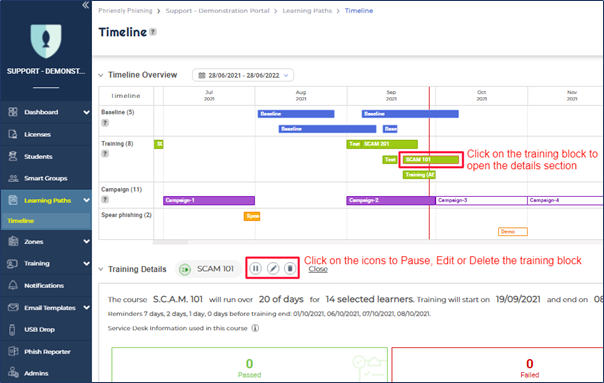Click the Service Desk Information info icon

pyautogui.click(x=255, y=328)
